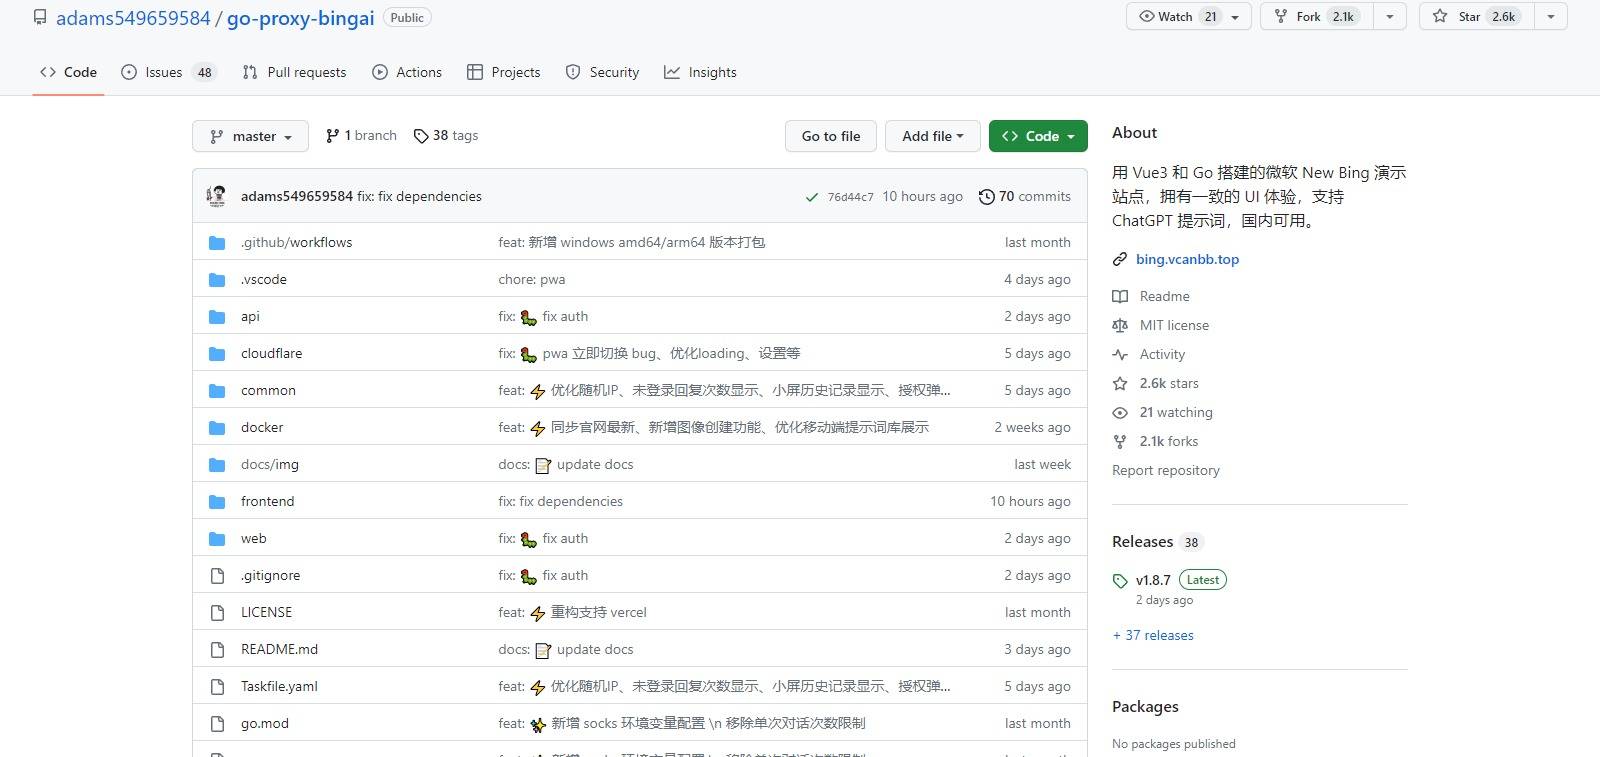Click the MIT license scale icon
The width and height of the screenshot is (1600, 757).
[x=1120, y=326]
